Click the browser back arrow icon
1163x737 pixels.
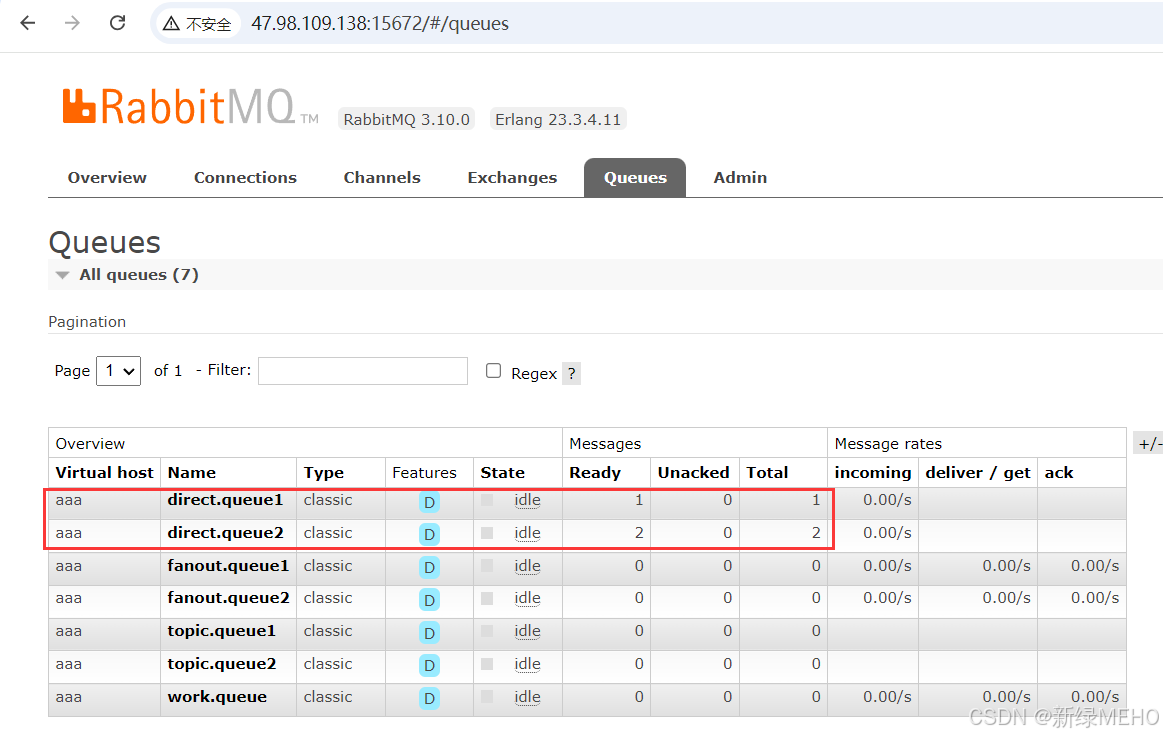pyautogui.click(x=27, y=23)
